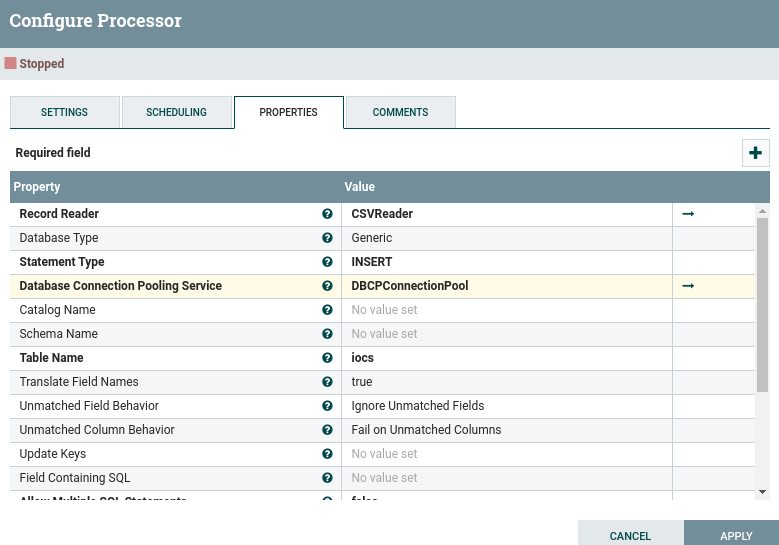Select the Unmatched Field Behavior label
779x545 pixels.
tap(89, 406)
